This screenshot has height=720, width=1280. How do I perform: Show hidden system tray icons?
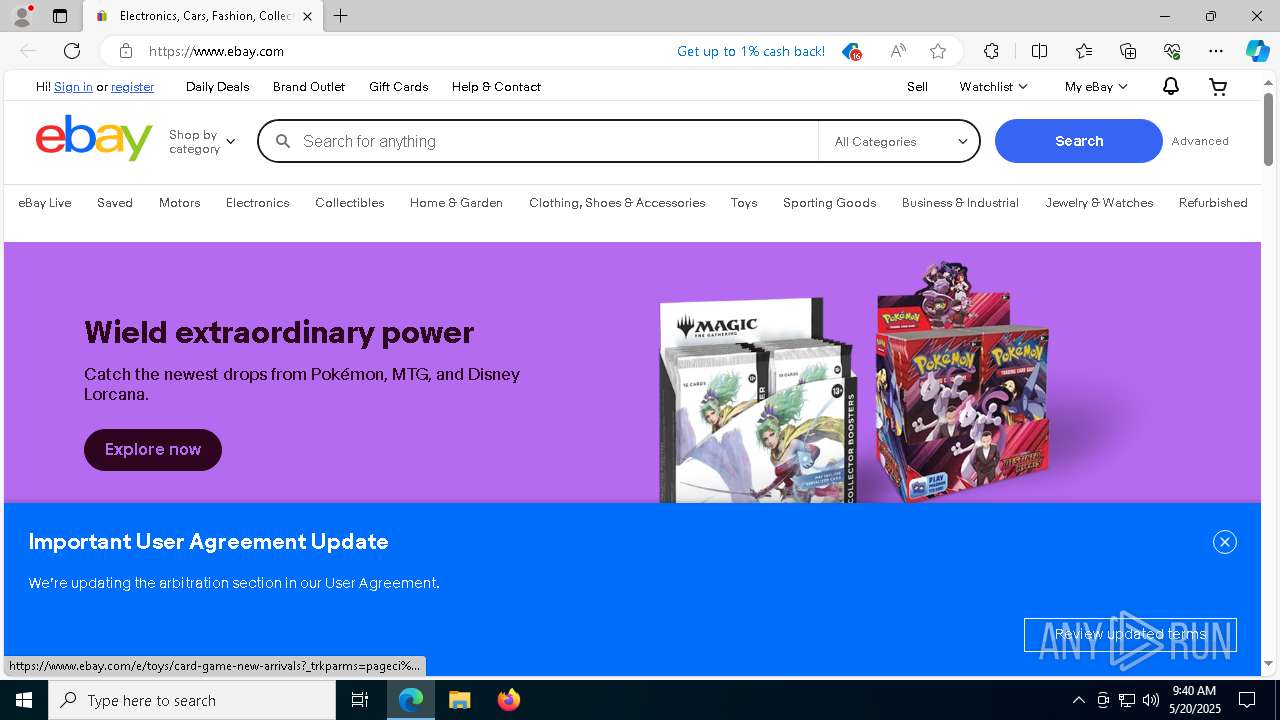tap(1078, 700)
